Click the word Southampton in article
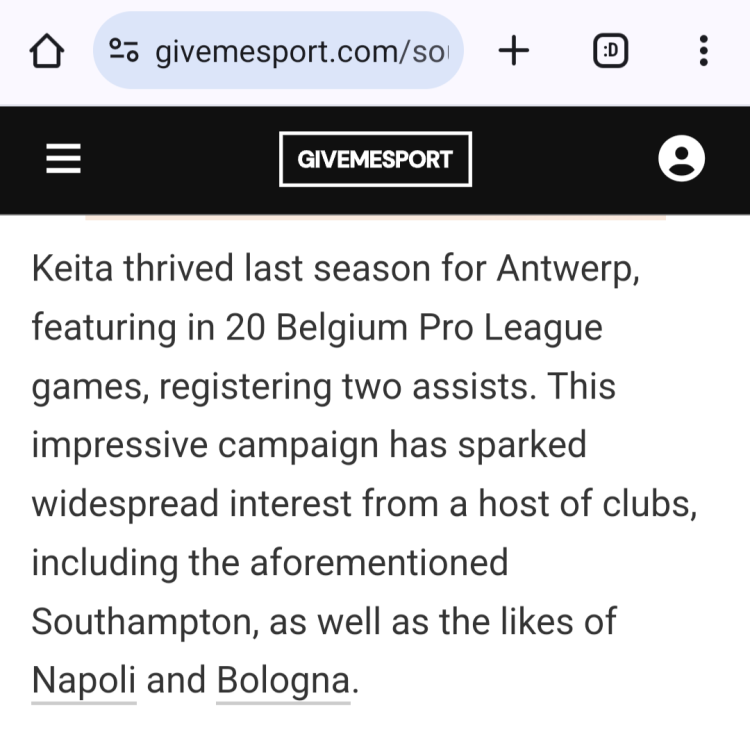 pos(148,621)
